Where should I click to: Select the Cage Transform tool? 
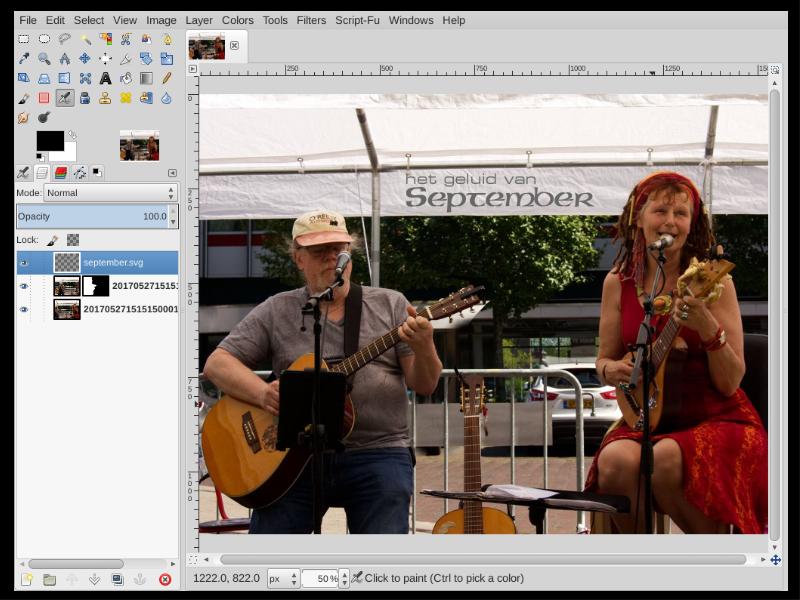[x=85, y=78]
